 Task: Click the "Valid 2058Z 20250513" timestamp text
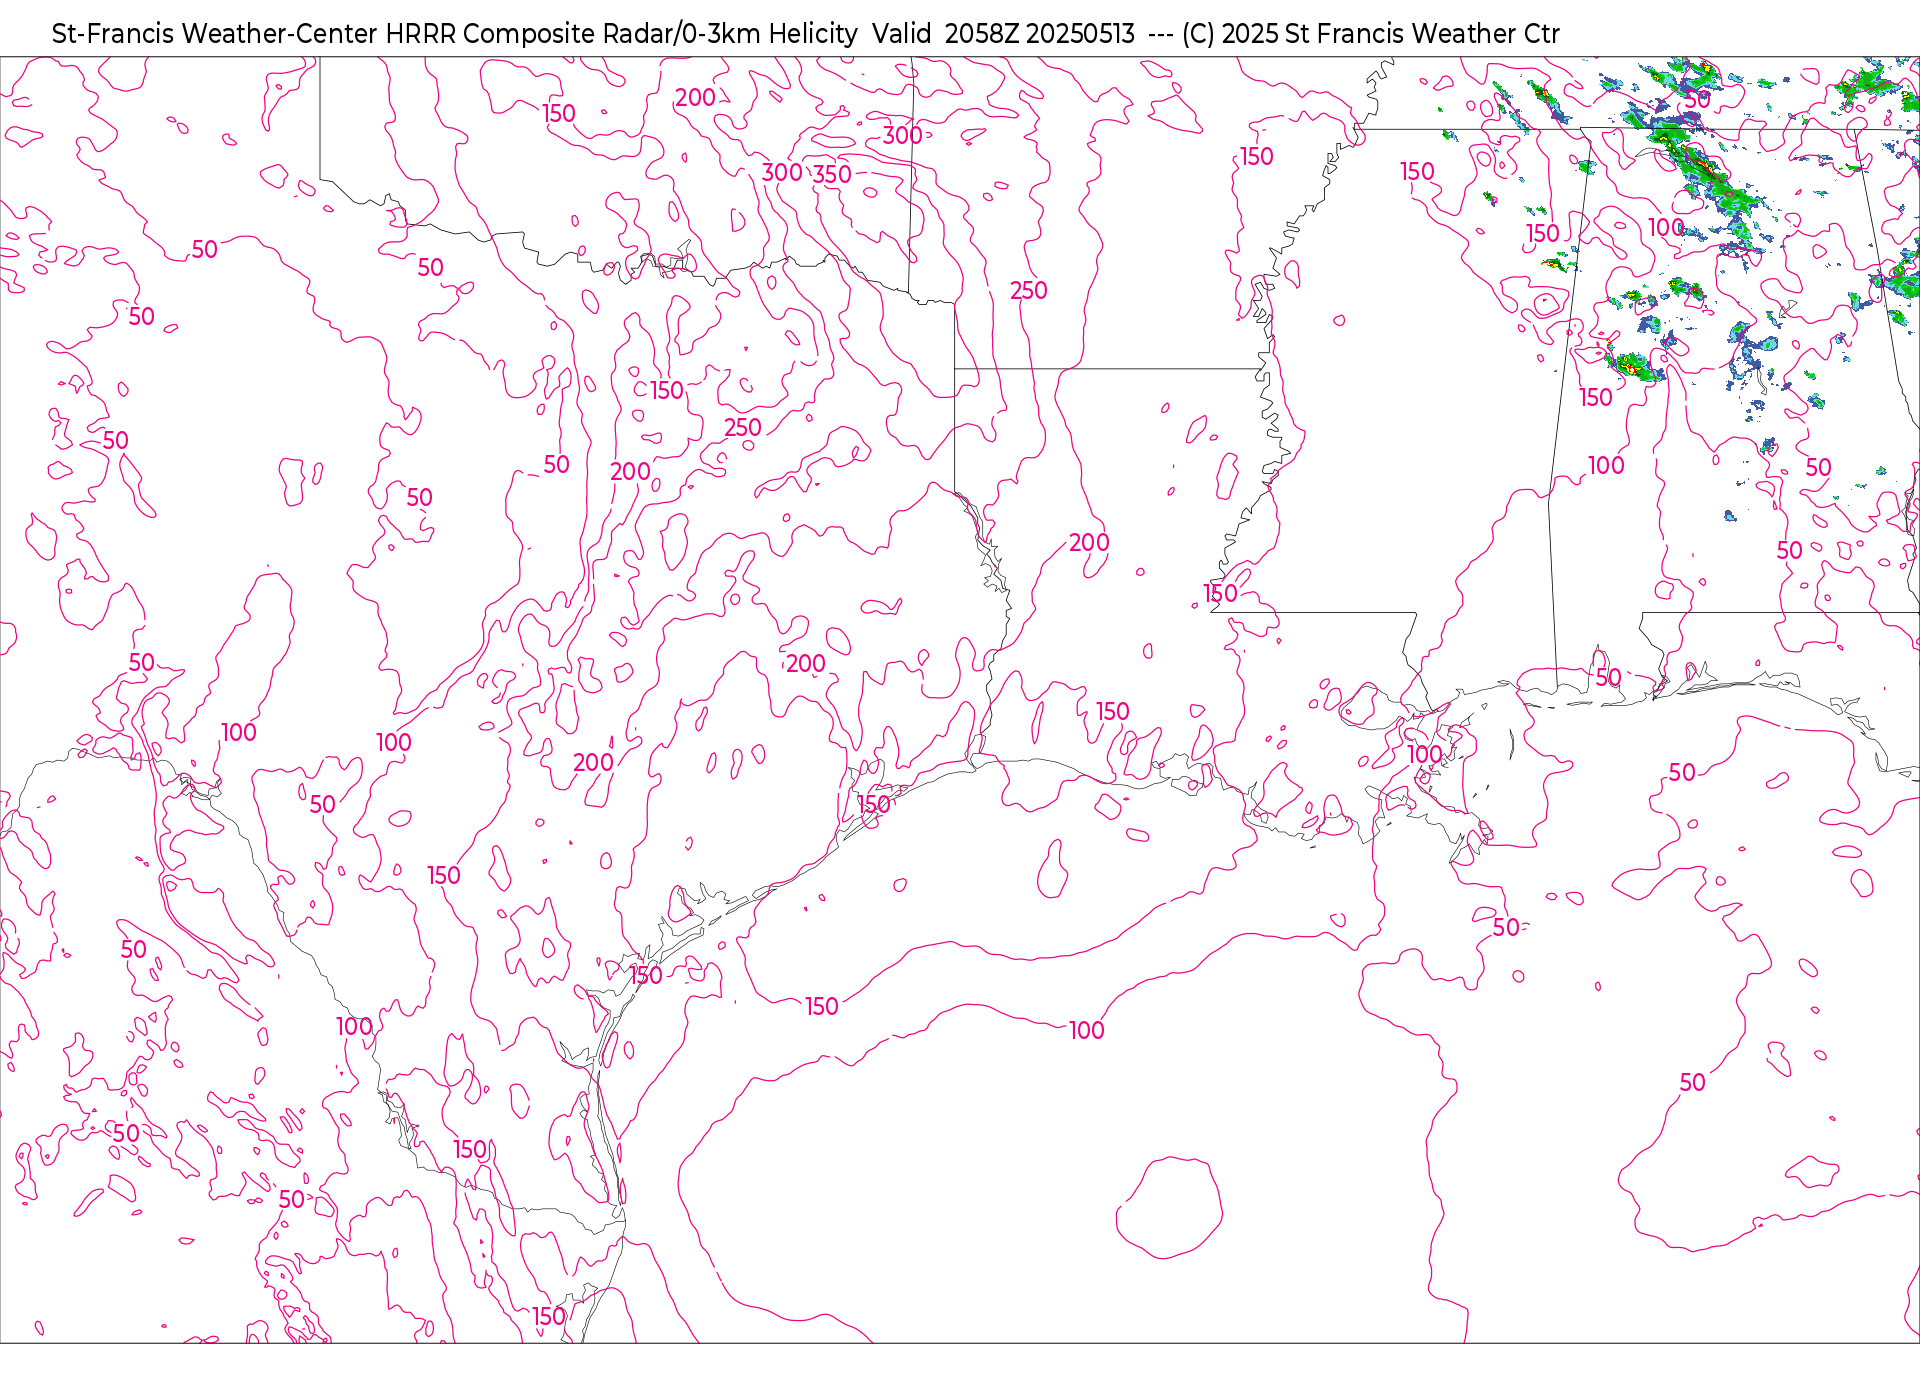[x=1003, y=34]
